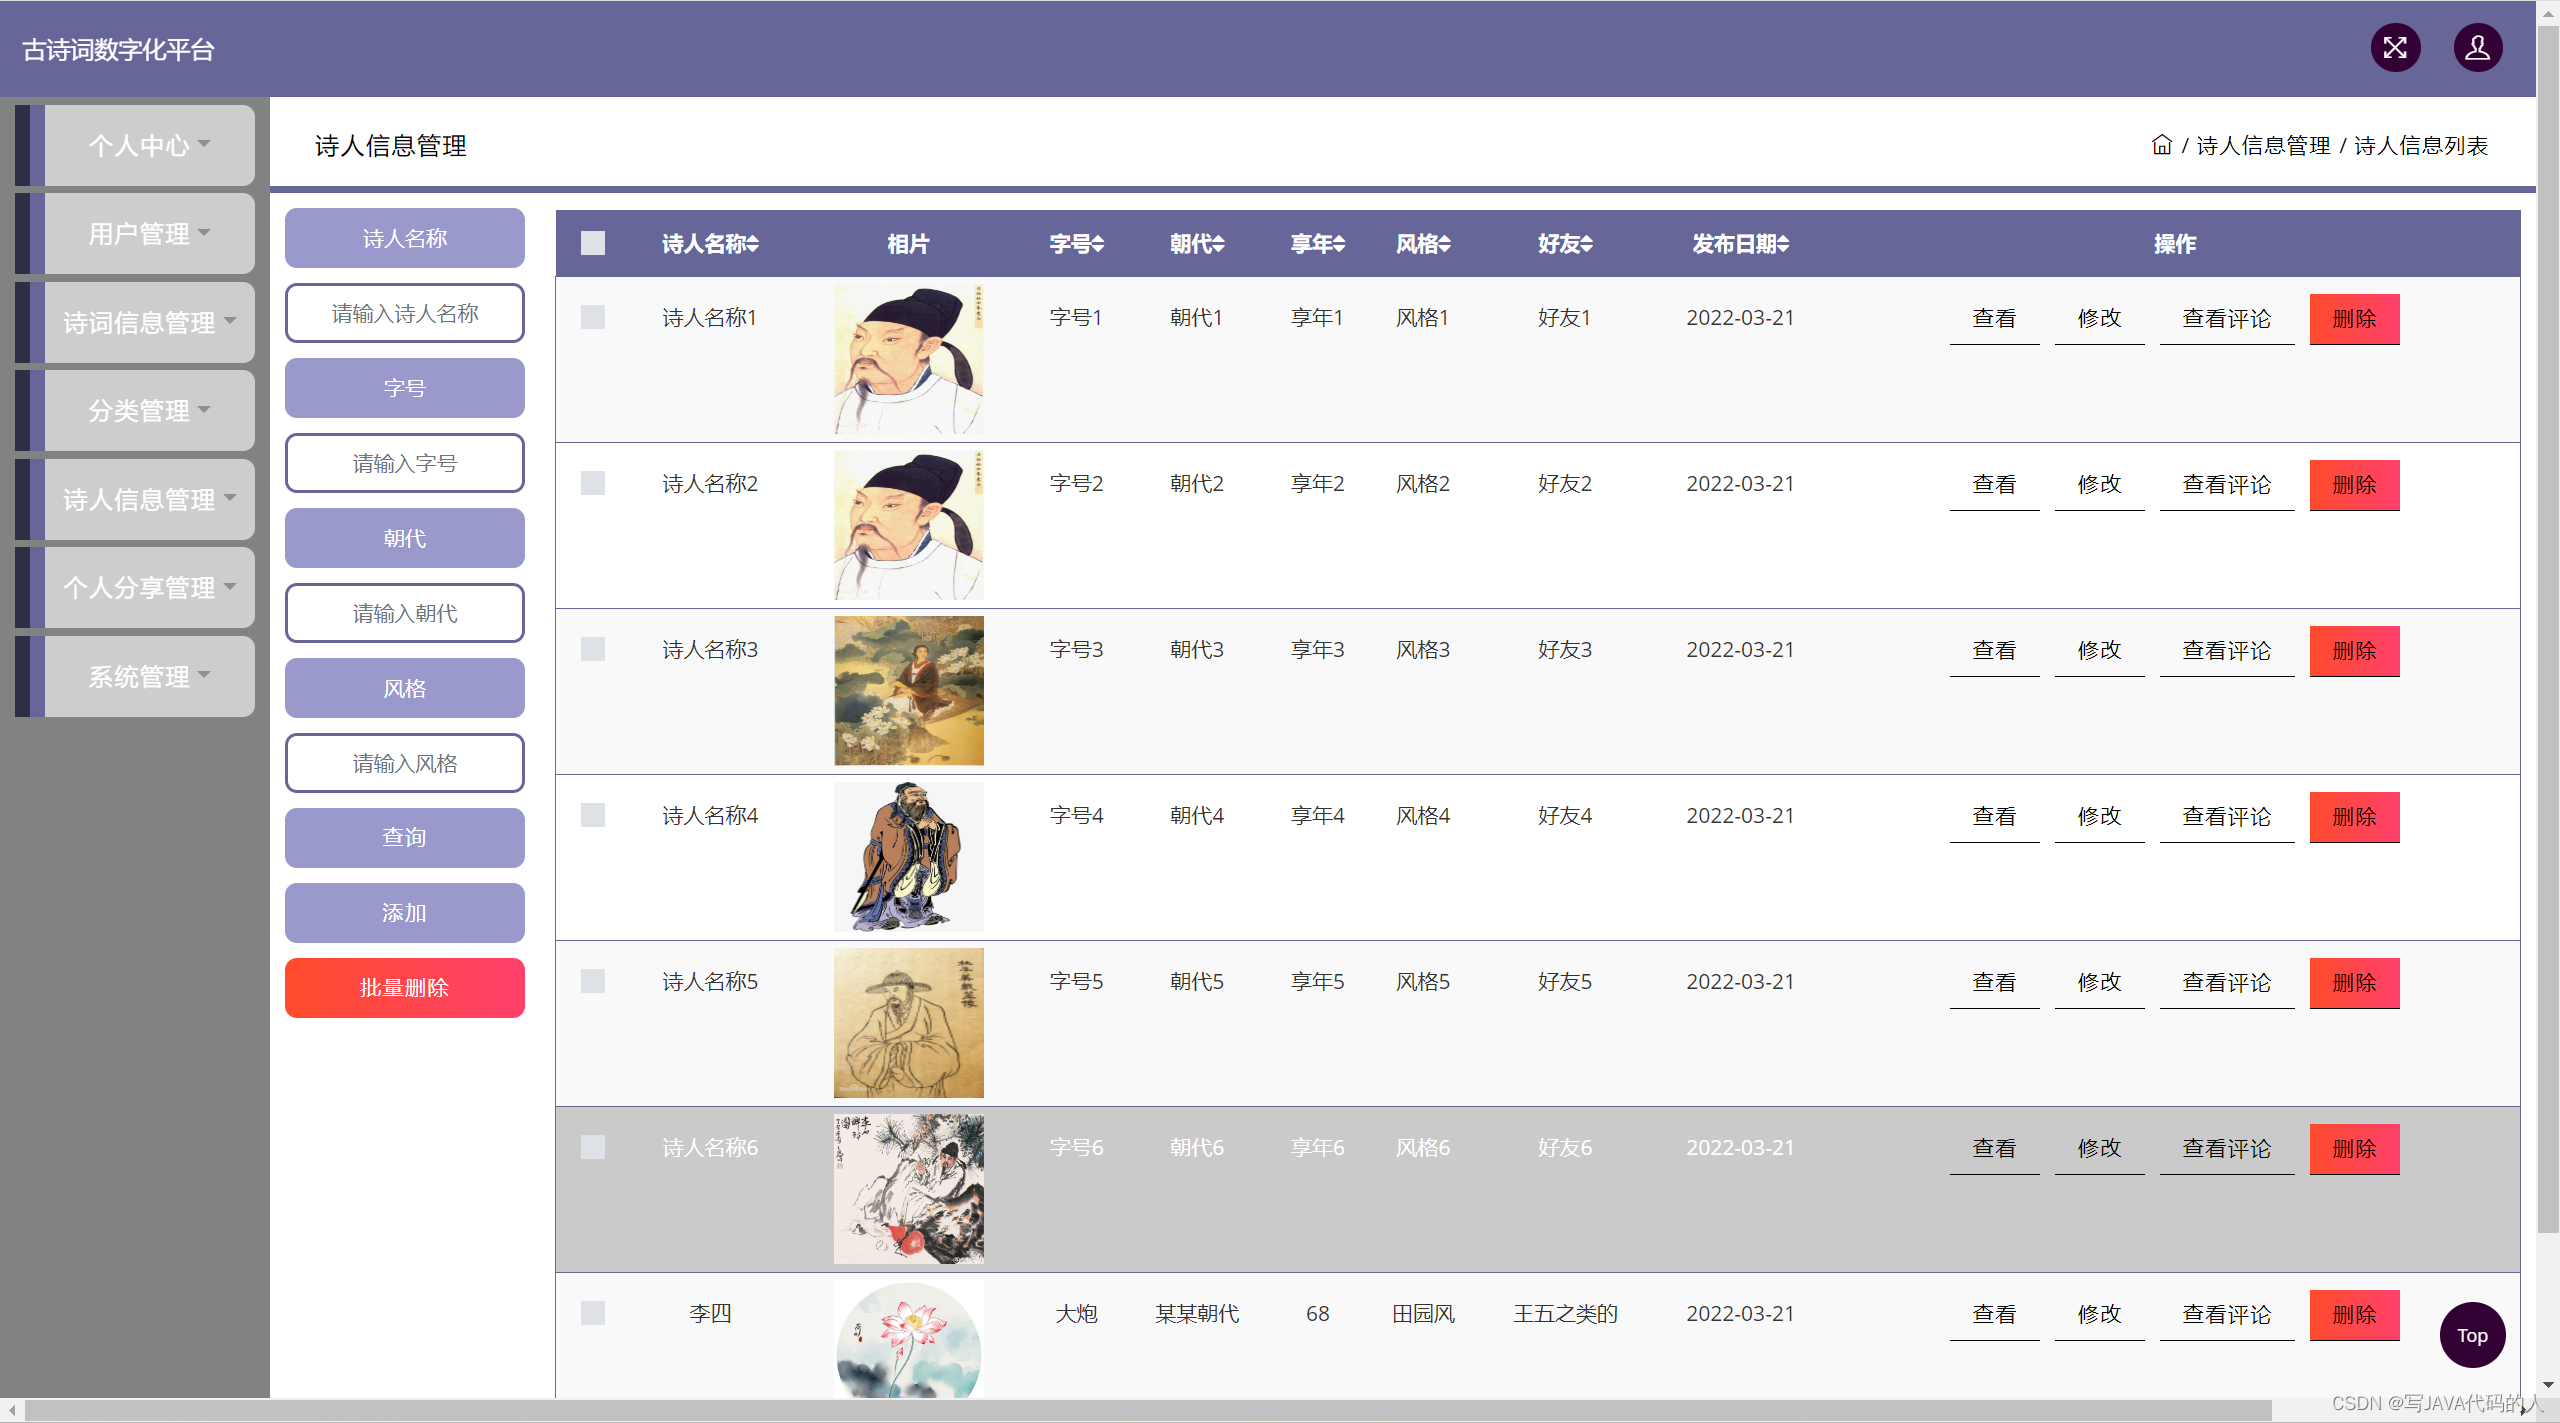Viewport: 2560px width, 1423px height.
Task: Sort table by 诗人名称 column arrows
Action: click(753, 244)
